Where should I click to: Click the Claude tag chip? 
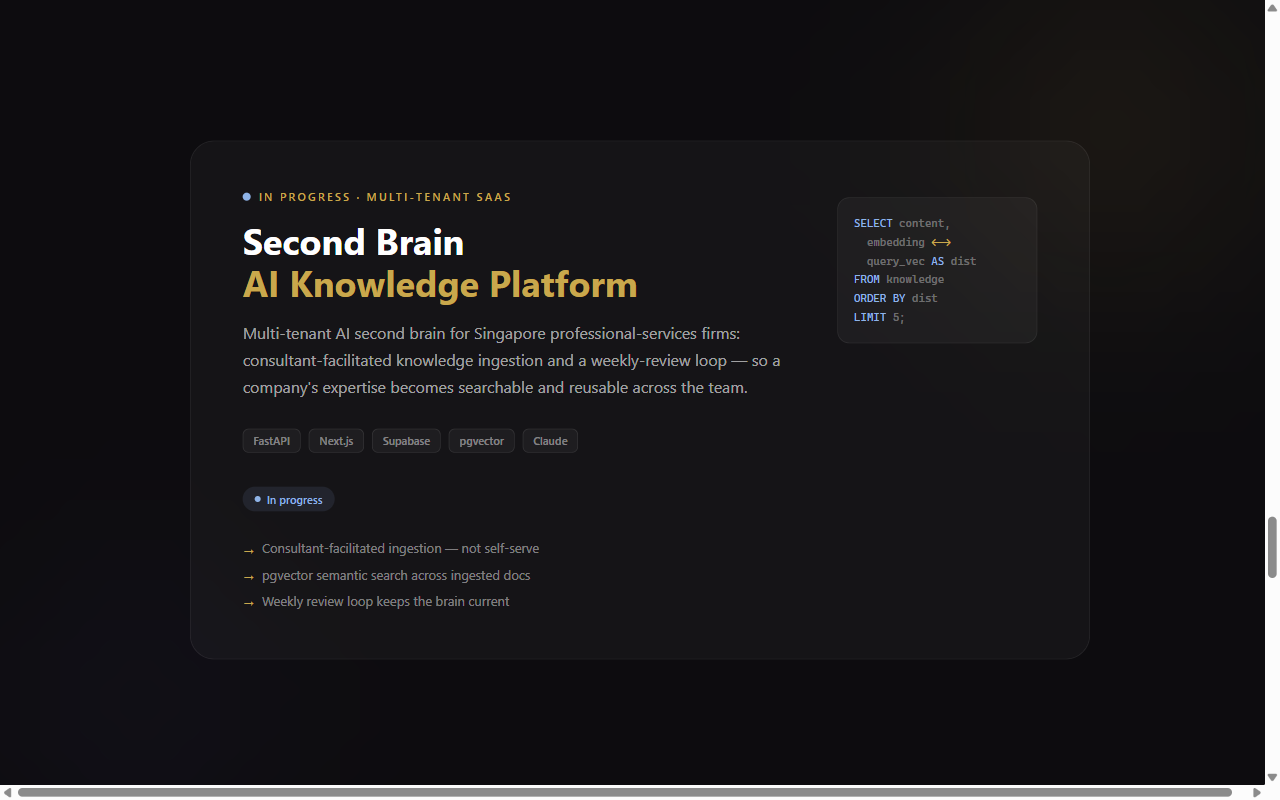tap(550, 441)
